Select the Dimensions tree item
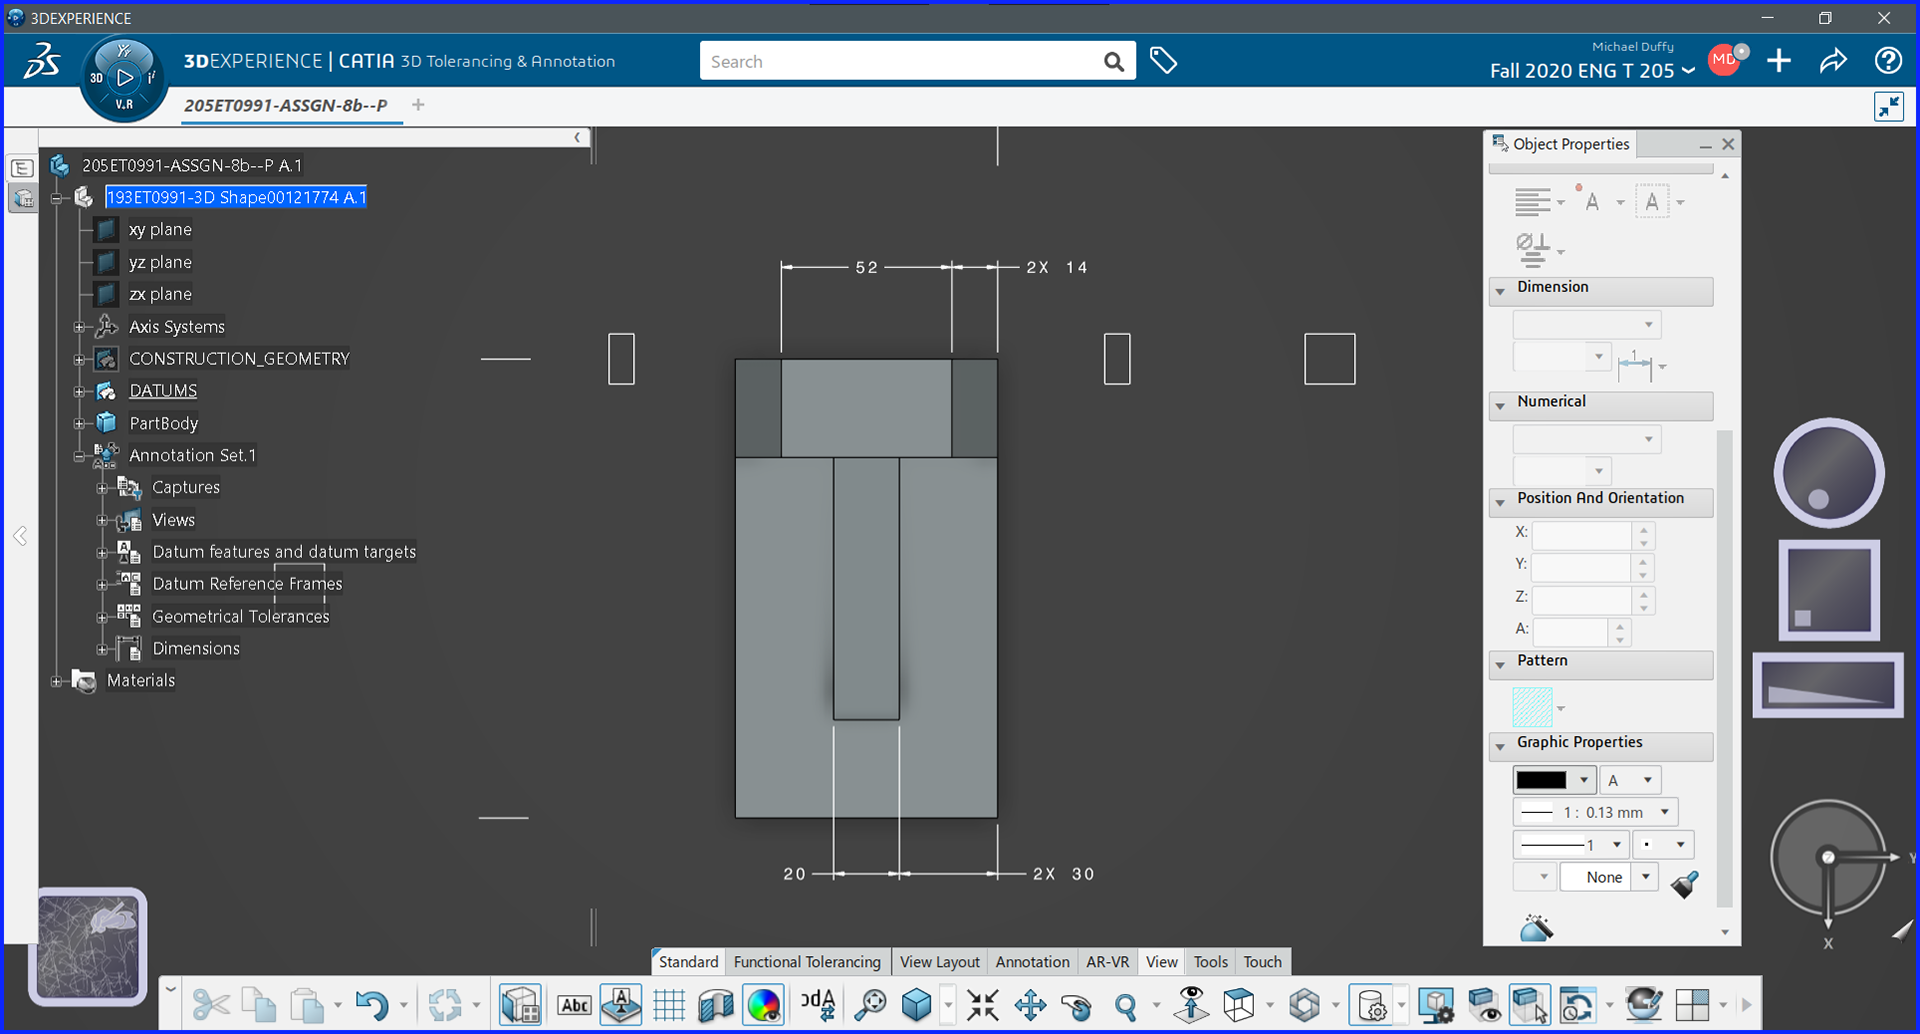Viewport: 1920px width, 1034px height. click(196, 649)
